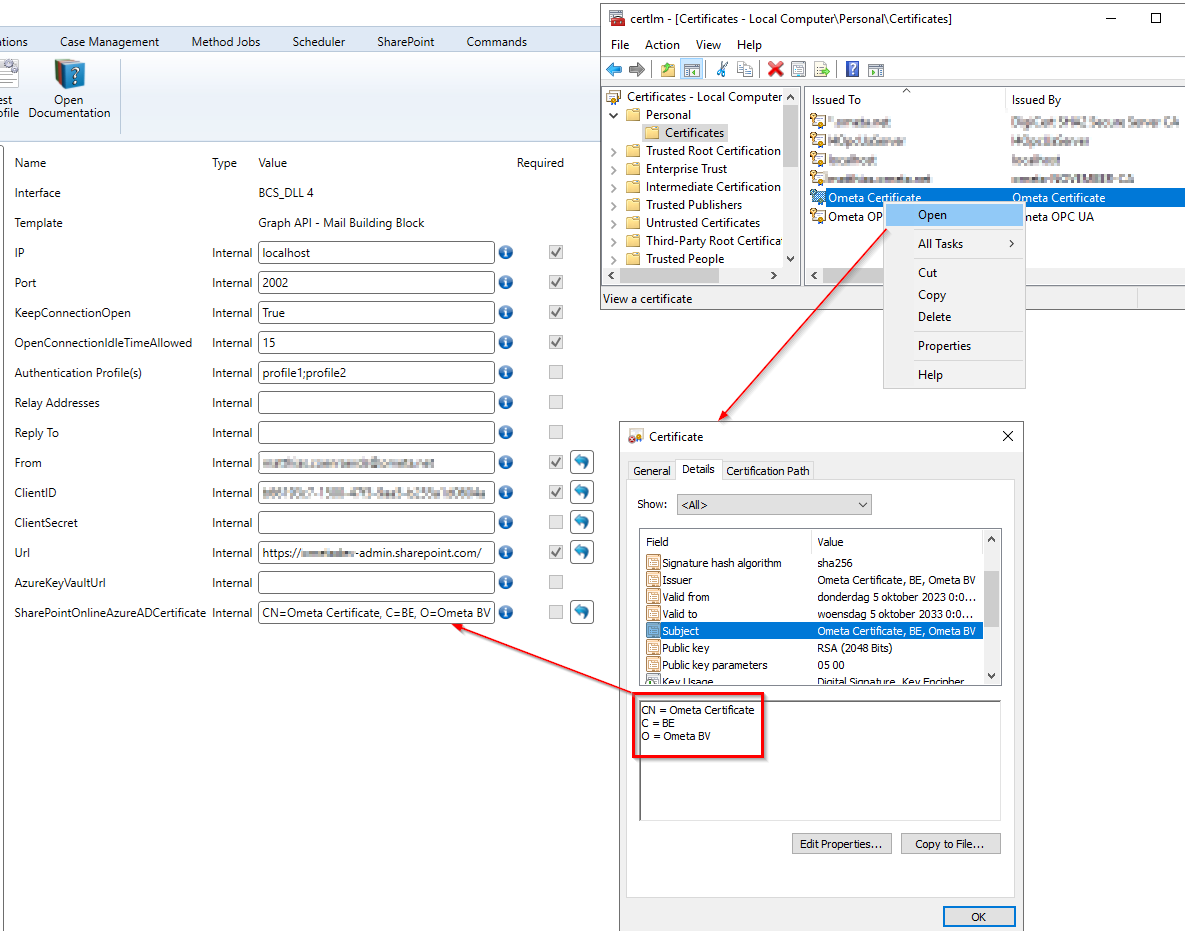Image resolution: width=1185 pixels, height=931 pixels.
Task: Toggle Required checkbox for KeepConnectionOpen
Action: [556, 312]
